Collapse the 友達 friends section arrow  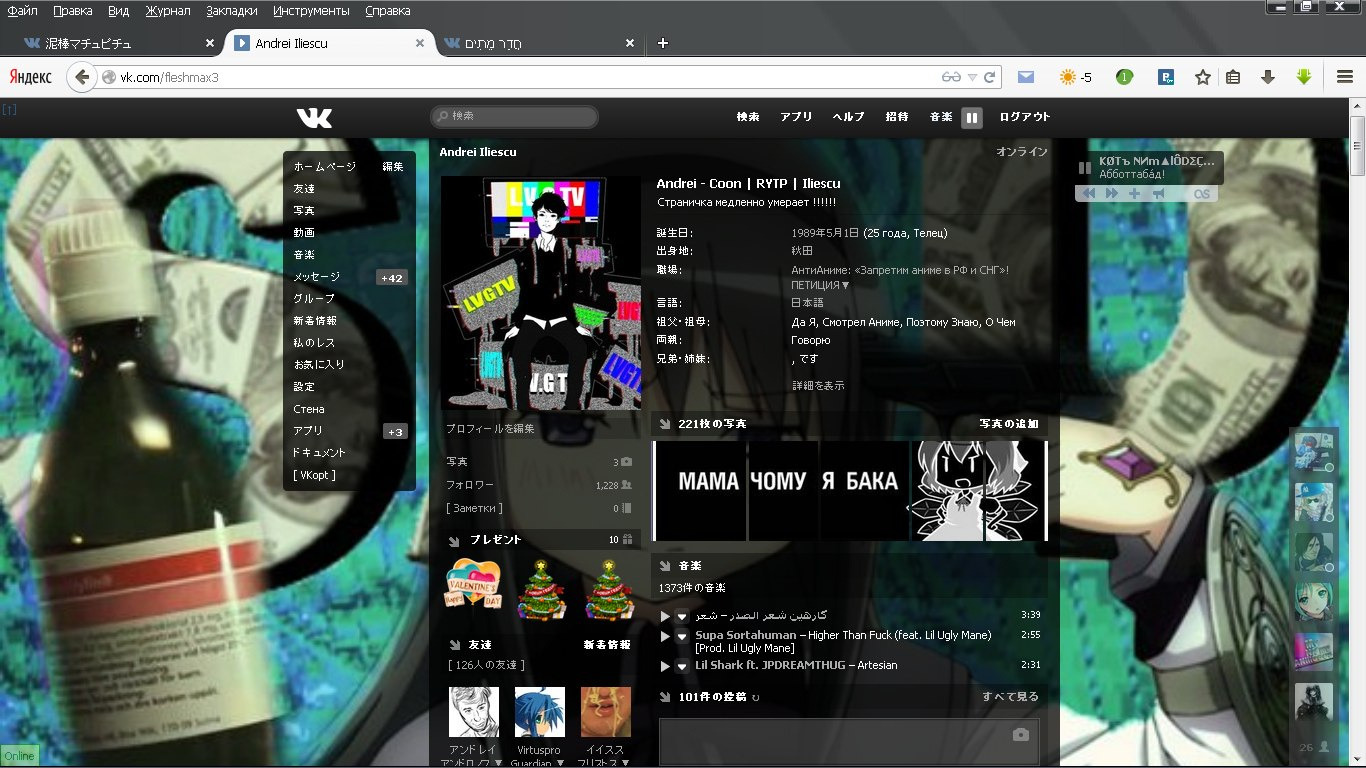tap(455, 645)
